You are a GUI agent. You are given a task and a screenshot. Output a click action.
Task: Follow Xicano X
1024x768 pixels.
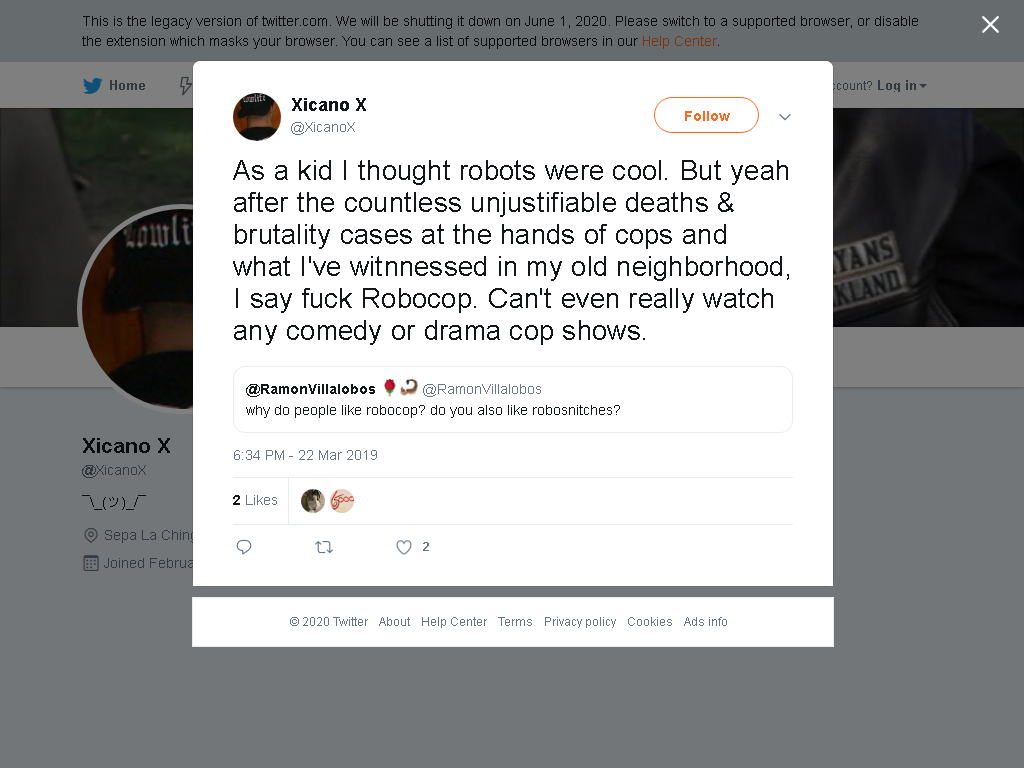point(706,116)
